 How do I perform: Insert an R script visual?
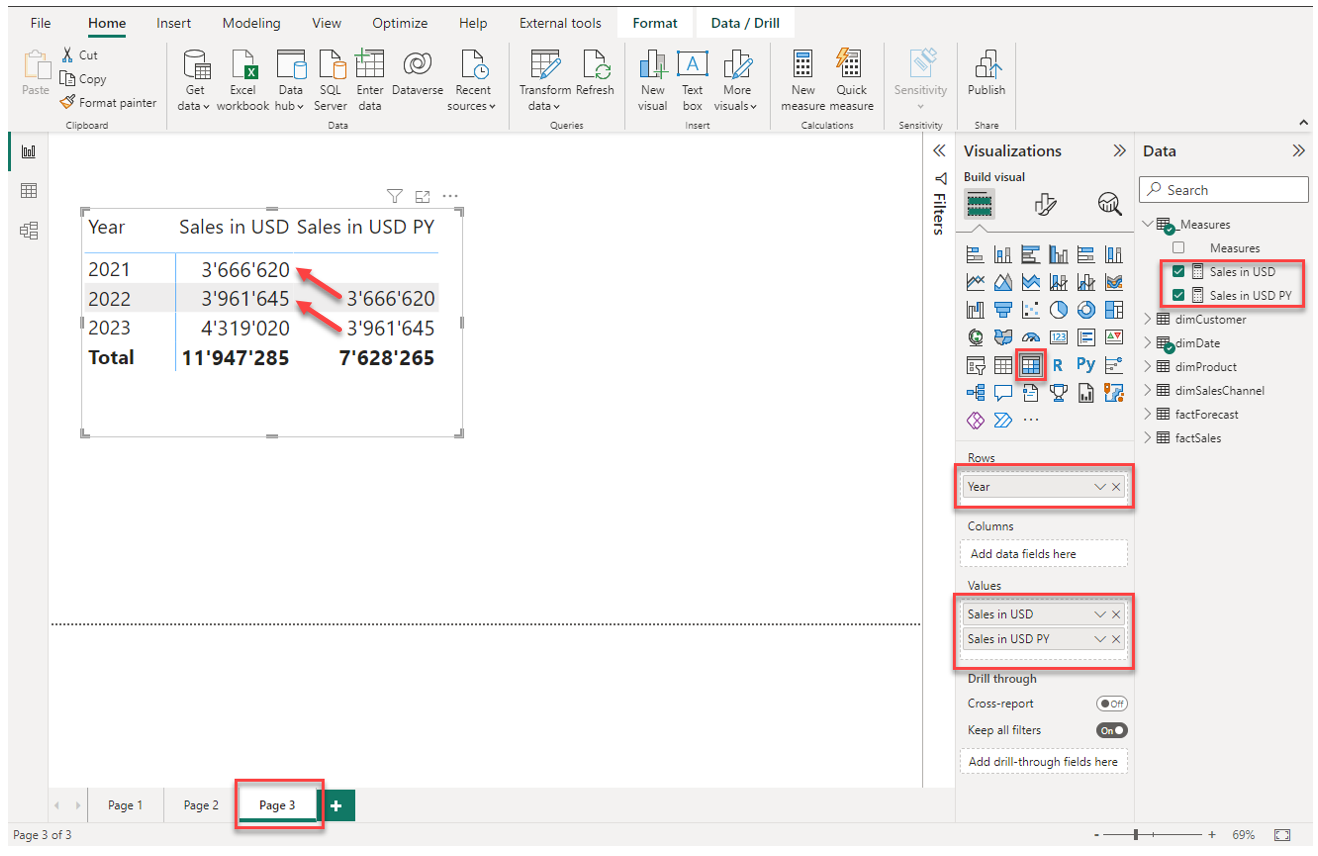tap(1058, 366)
